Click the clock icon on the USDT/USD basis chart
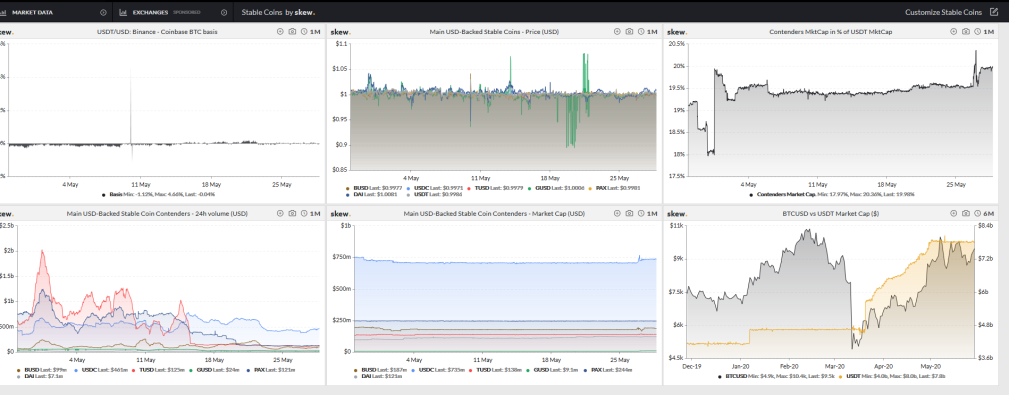The height and width of the screenshot is (395, 1009). click(x=304, y=32)
